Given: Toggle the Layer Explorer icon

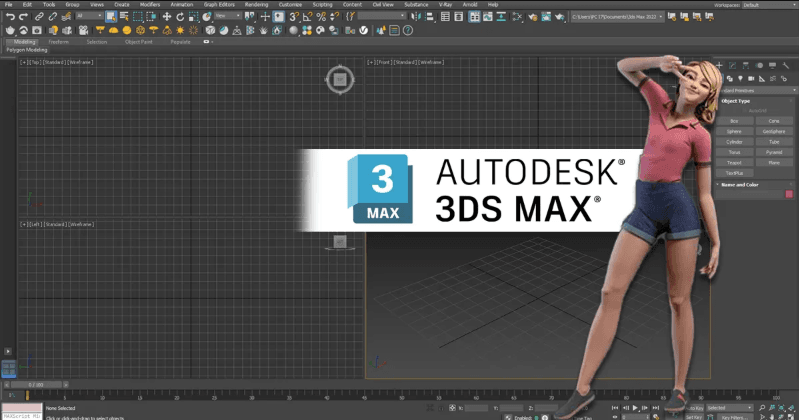Looking at the screenshot, I should (459, 17).
